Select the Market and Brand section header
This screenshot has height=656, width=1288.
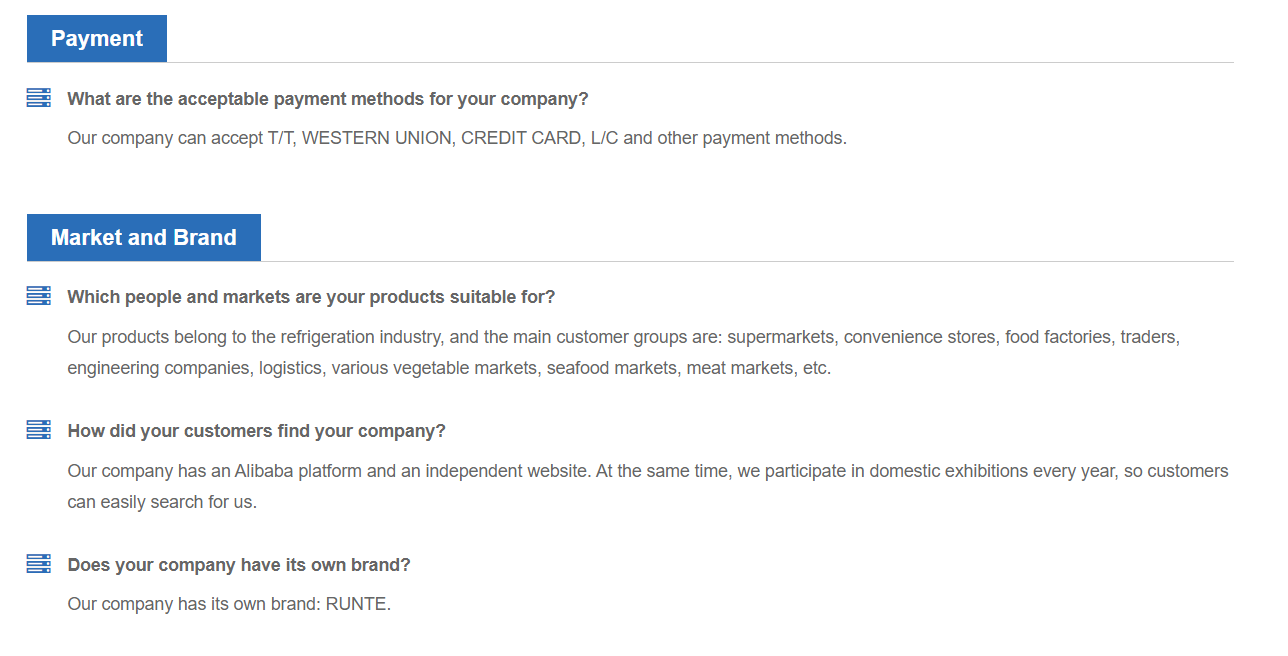pyautogui.click(x=144, y=238)
